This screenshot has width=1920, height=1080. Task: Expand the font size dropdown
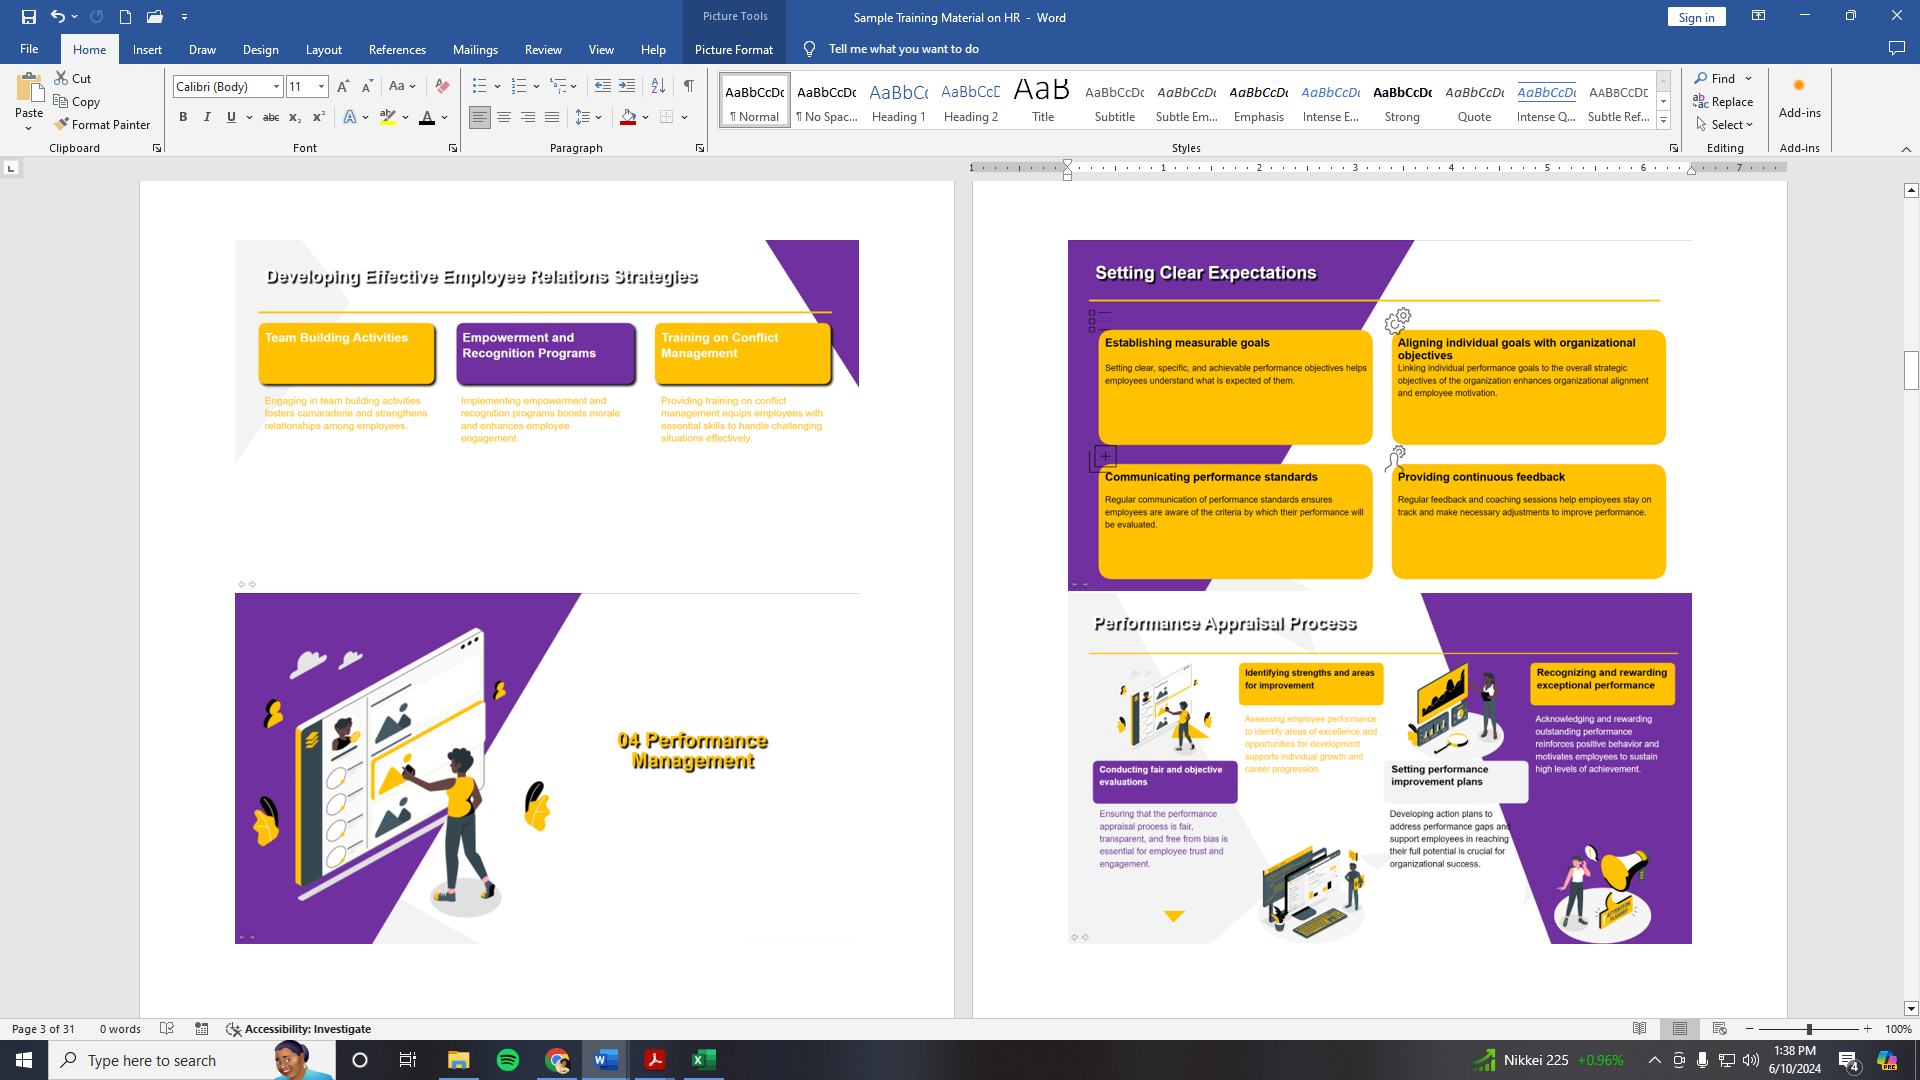click(321, 87)
